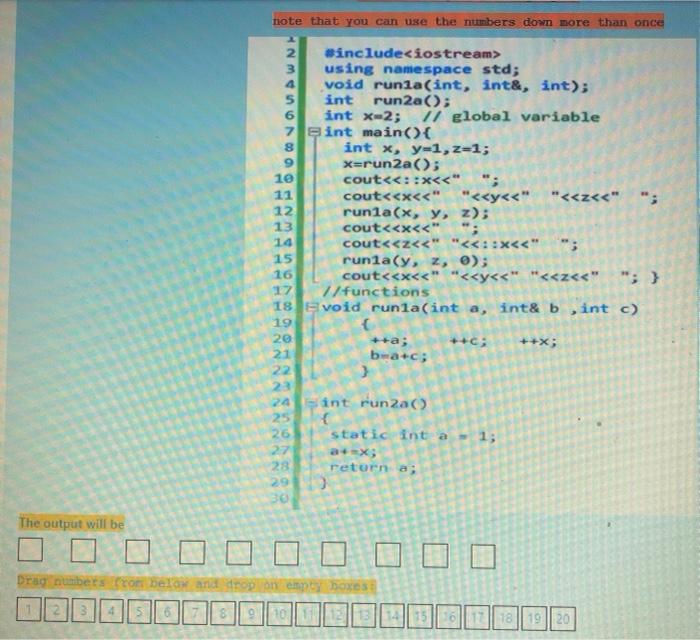
Task: Click the 'note that you can use' banner
Action: tap(468, 21)
